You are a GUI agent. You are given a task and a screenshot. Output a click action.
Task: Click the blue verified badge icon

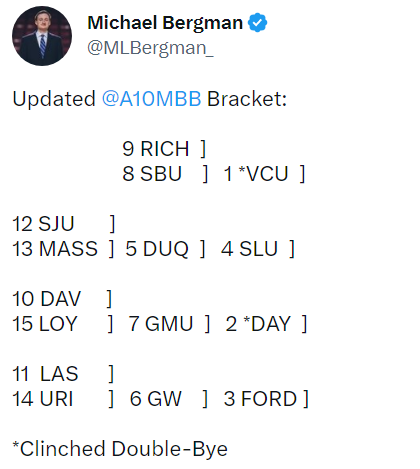pyautogui.click(x=257, y=23)
